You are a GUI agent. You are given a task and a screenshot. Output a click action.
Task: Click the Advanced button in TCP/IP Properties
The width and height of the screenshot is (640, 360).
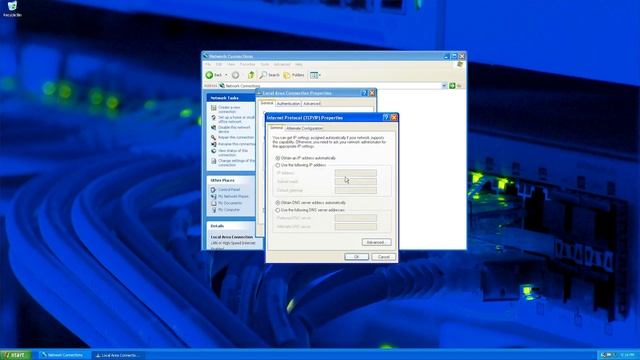pyautogui.click(x=376, y=242)
